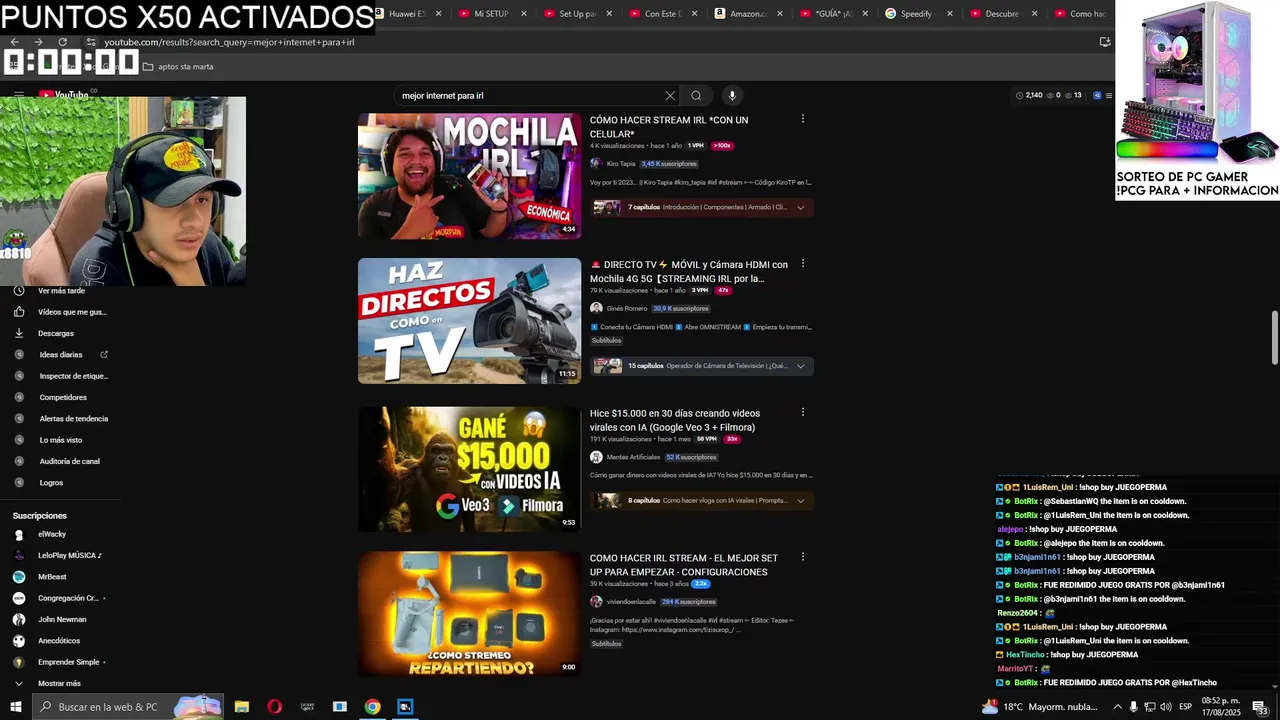Open File Explorer from taskbar

click(242, 707)
